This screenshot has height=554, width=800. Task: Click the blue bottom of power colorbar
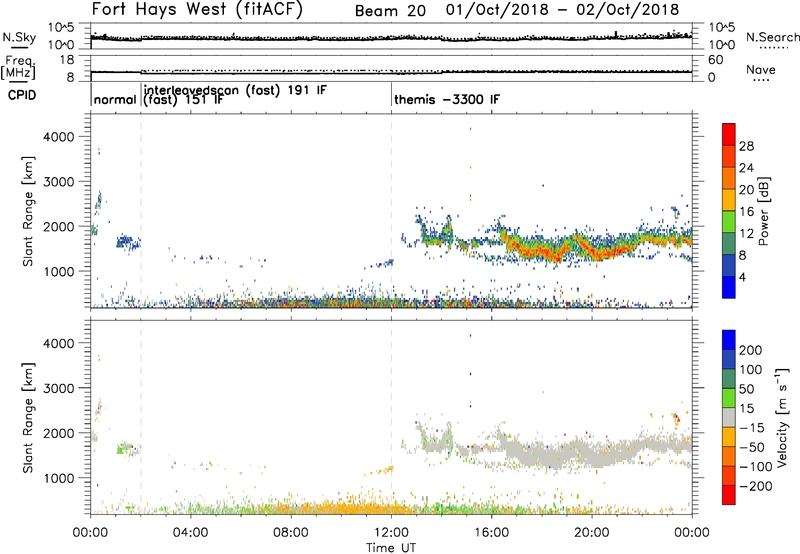tap(729, 288)
